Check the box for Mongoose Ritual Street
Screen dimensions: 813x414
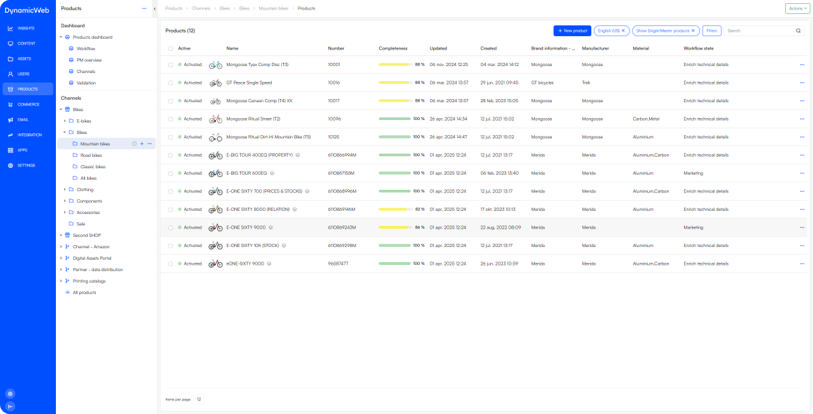[171, 119]
